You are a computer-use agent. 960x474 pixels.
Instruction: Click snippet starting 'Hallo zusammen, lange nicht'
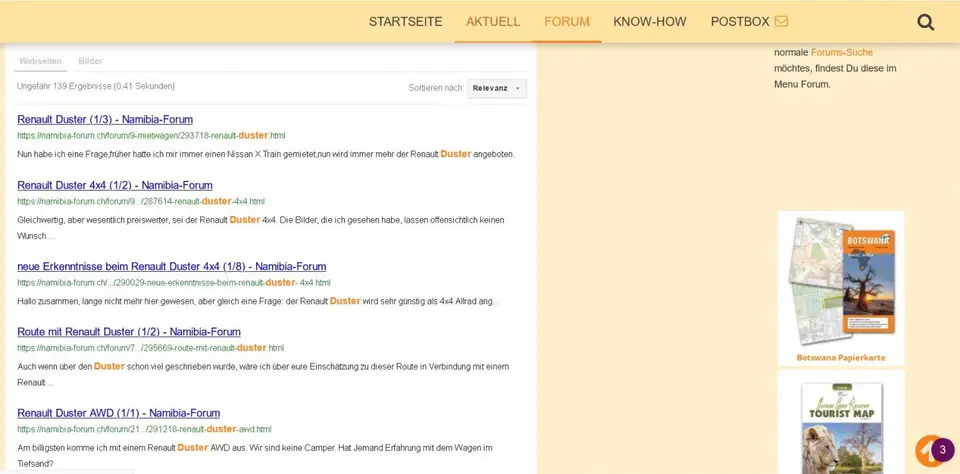click(258, 301)
